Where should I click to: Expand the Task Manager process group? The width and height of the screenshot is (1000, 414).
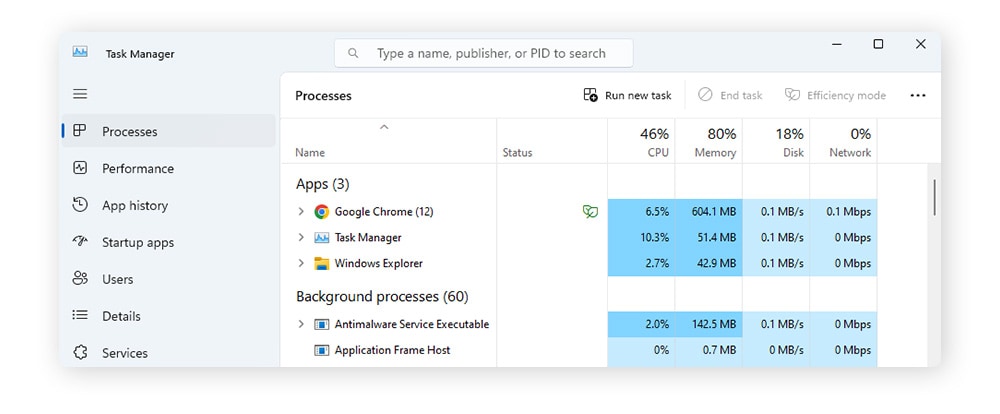coord(301,237)
